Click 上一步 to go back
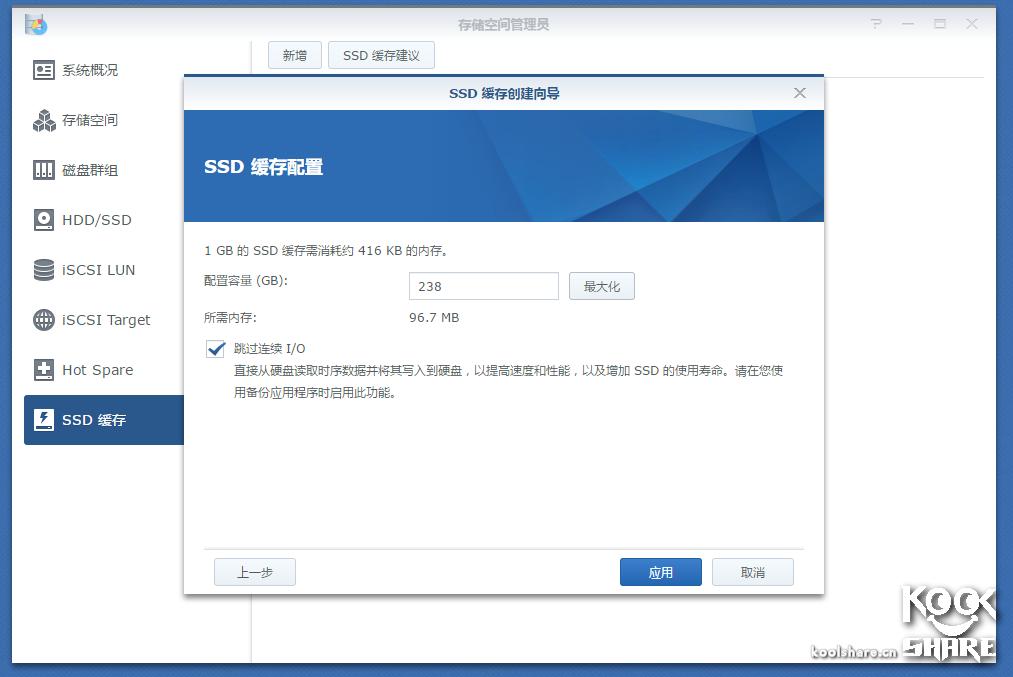Image resolution: width=1013 pixels, height=677 pixels. pyautogui.click(x=255, y=571)
